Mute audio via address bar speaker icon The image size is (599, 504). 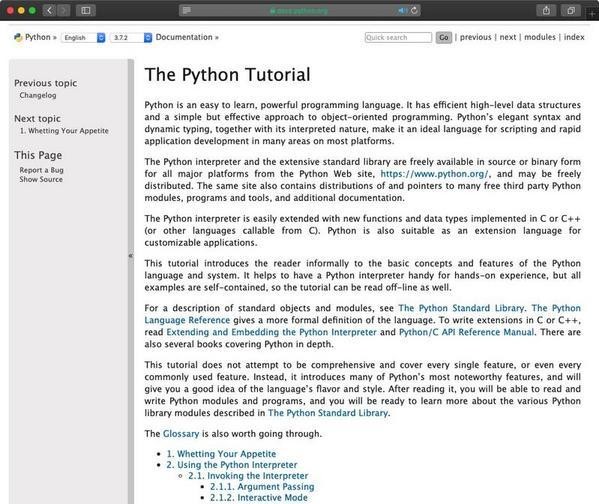pos(402,10)
